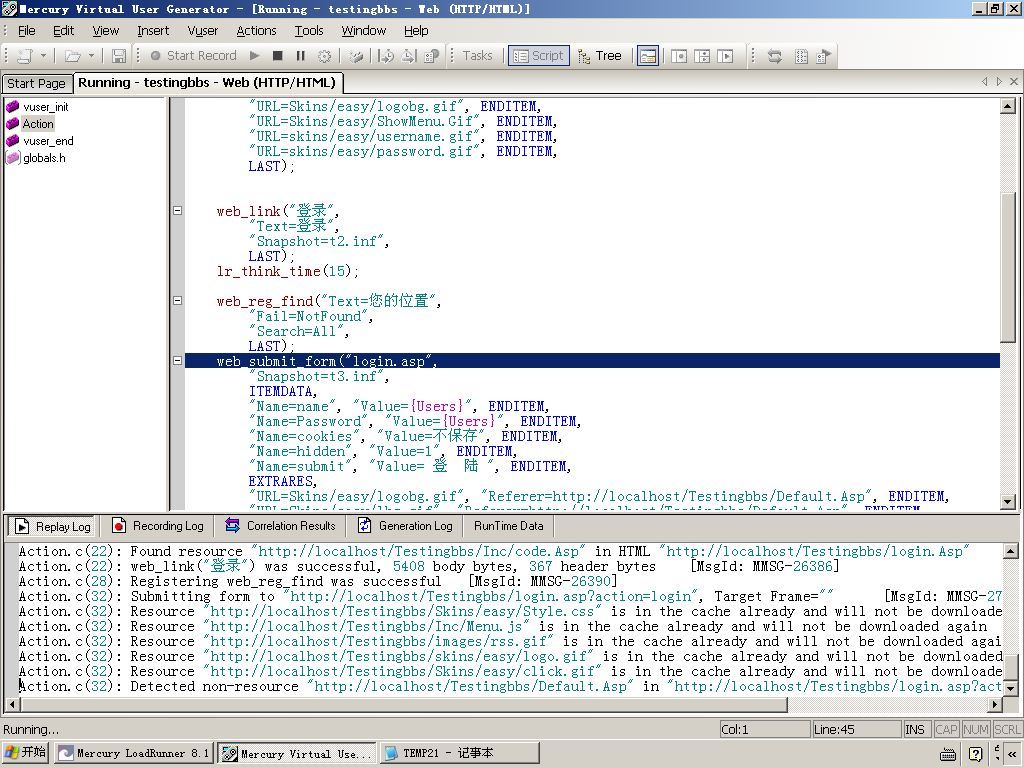This screenshot has height=768, width=1024.
Task: Click the replay log scroll-up arrow
Action: (1010, 552)
